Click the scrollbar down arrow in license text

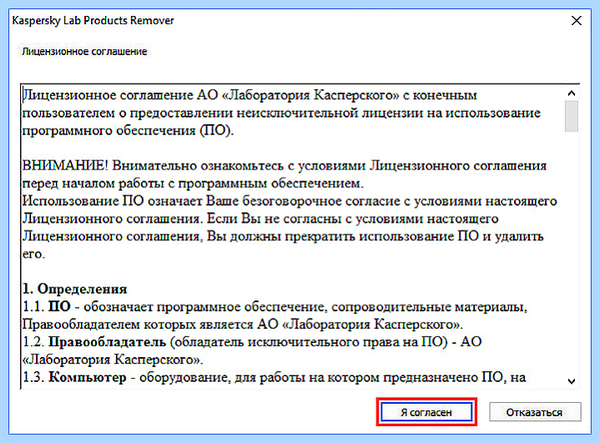tap(571, 381)
